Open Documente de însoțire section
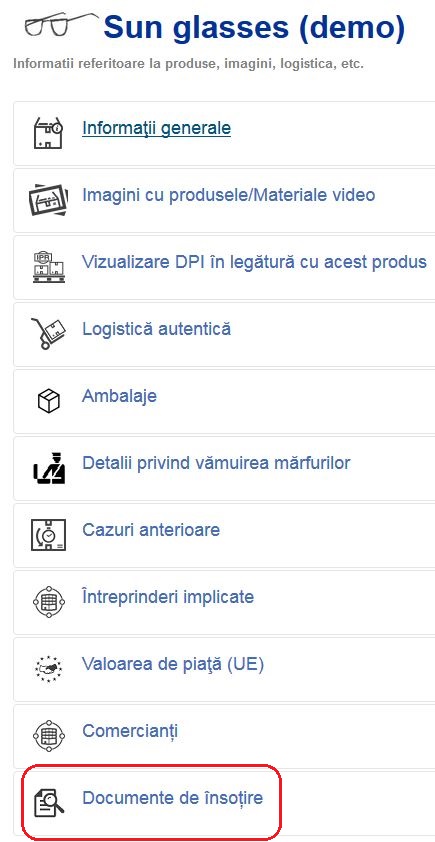This screenshot has height=842, width=435. coord(172,798)
